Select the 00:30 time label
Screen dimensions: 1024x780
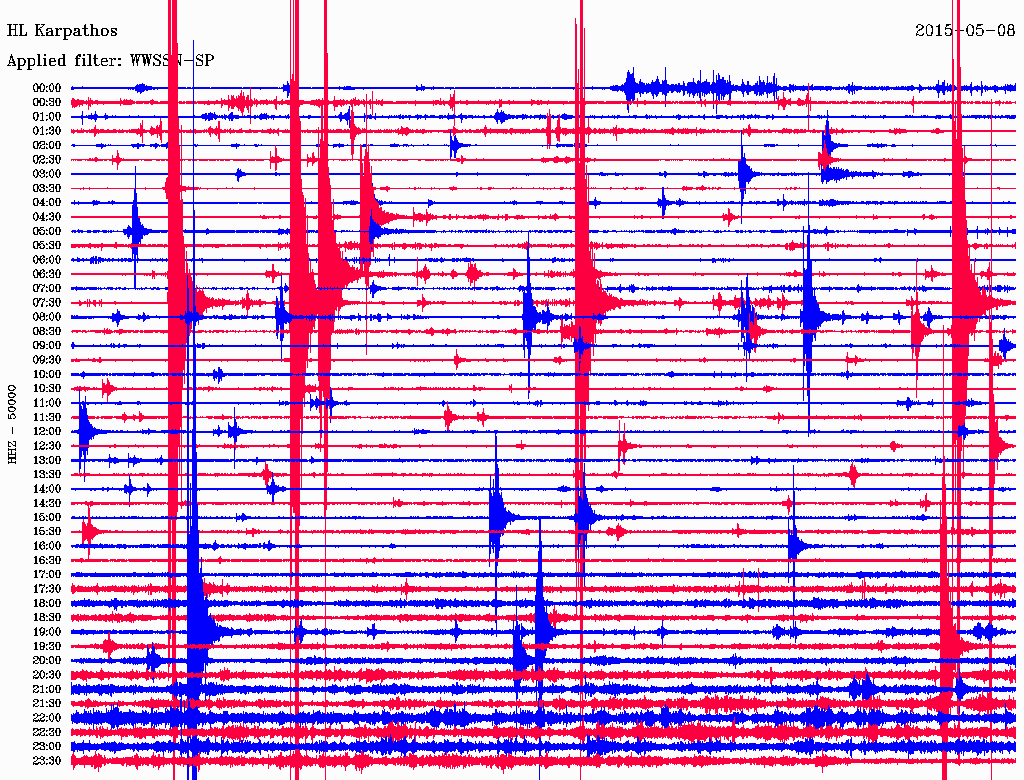coord(47,103)
